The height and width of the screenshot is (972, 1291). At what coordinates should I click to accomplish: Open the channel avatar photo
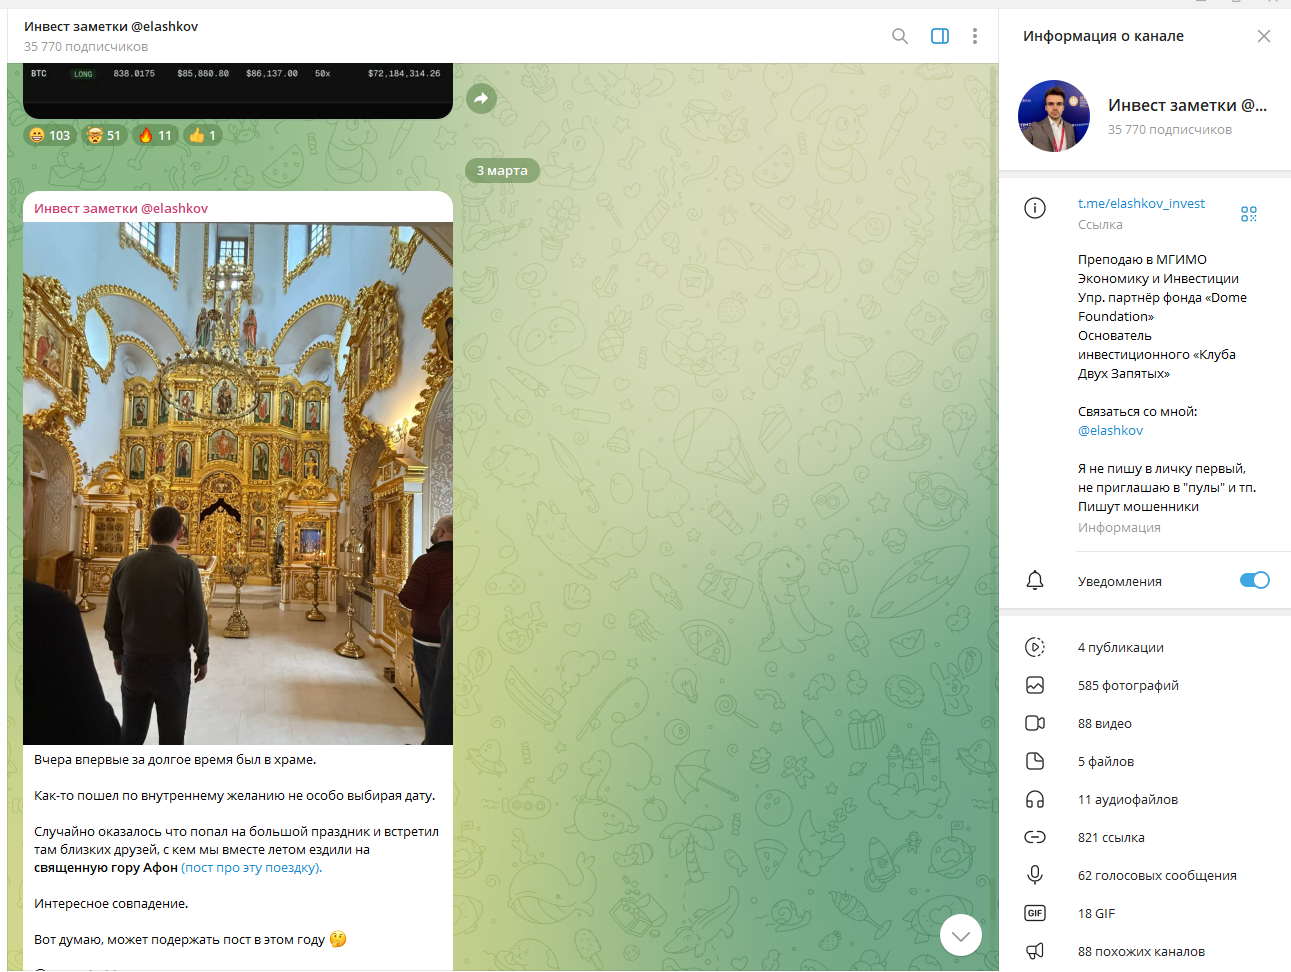point(1054,116)
